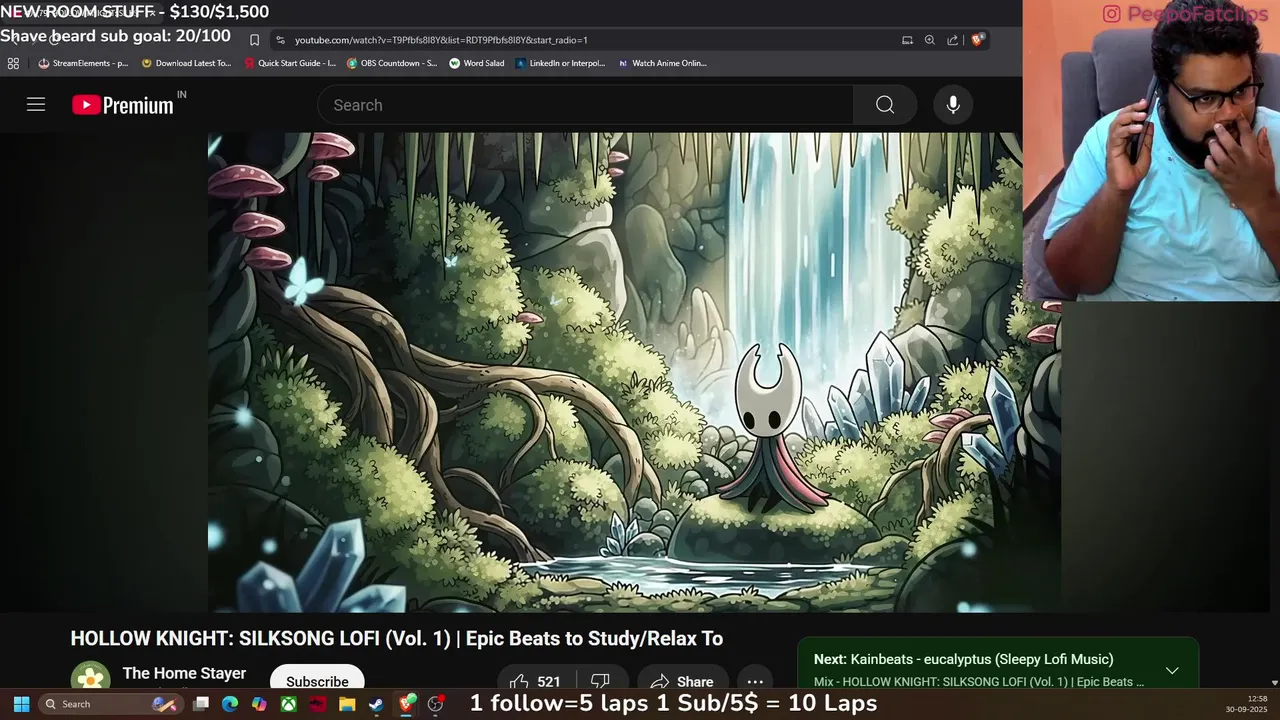The image size is (1280, 720).
Task: Click the magnifier search button
Action: click(885, 105)
